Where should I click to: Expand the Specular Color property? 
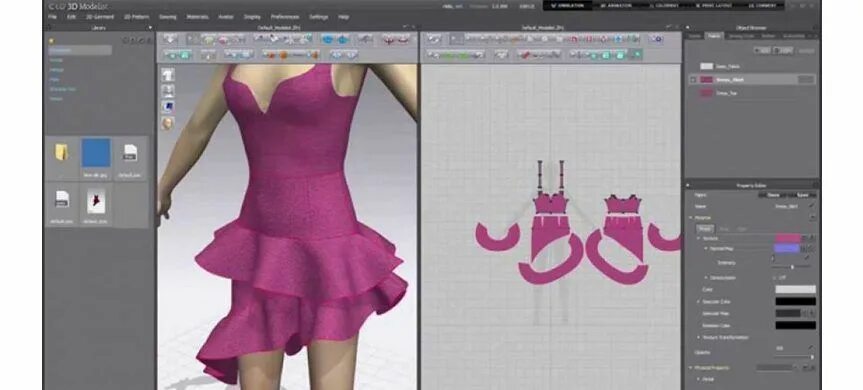699,301
